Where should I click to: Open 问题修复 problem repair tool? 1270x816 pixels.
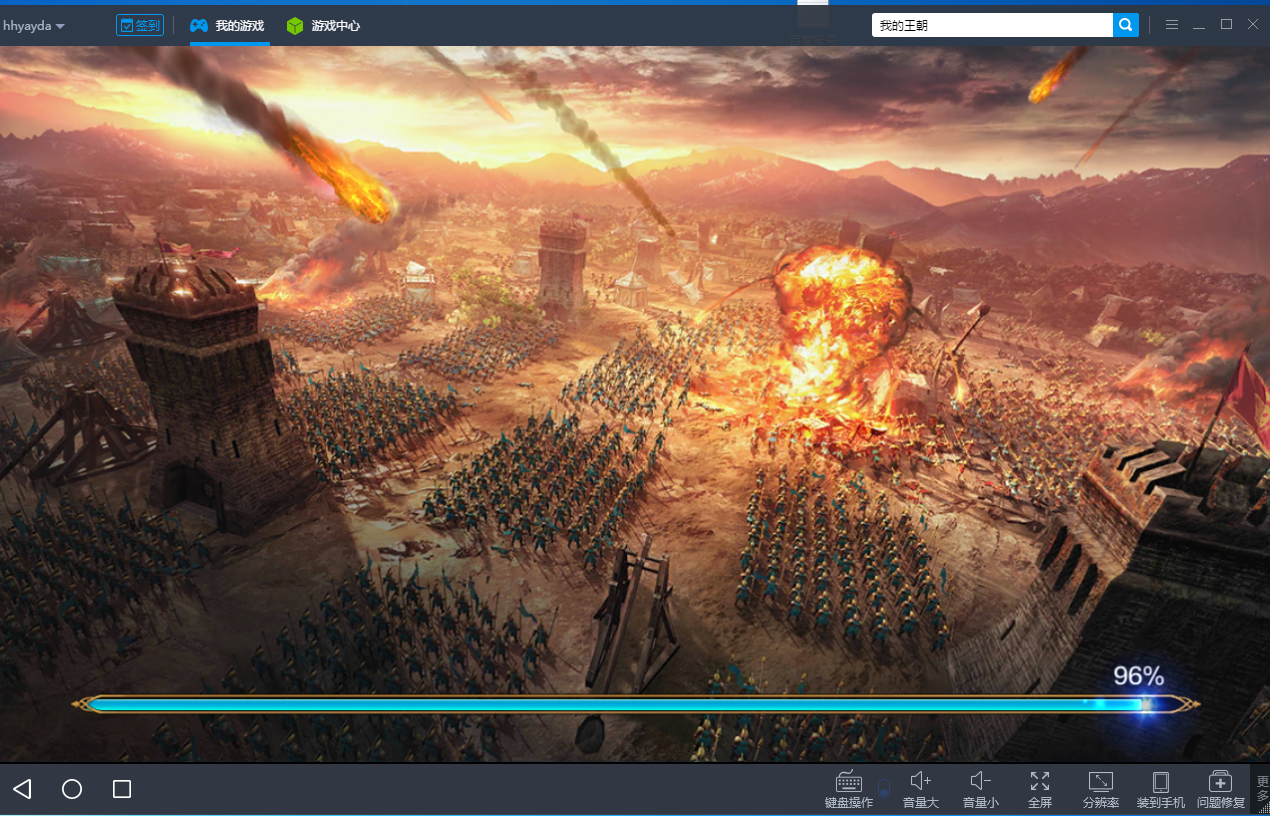(x=1220, y=789)
